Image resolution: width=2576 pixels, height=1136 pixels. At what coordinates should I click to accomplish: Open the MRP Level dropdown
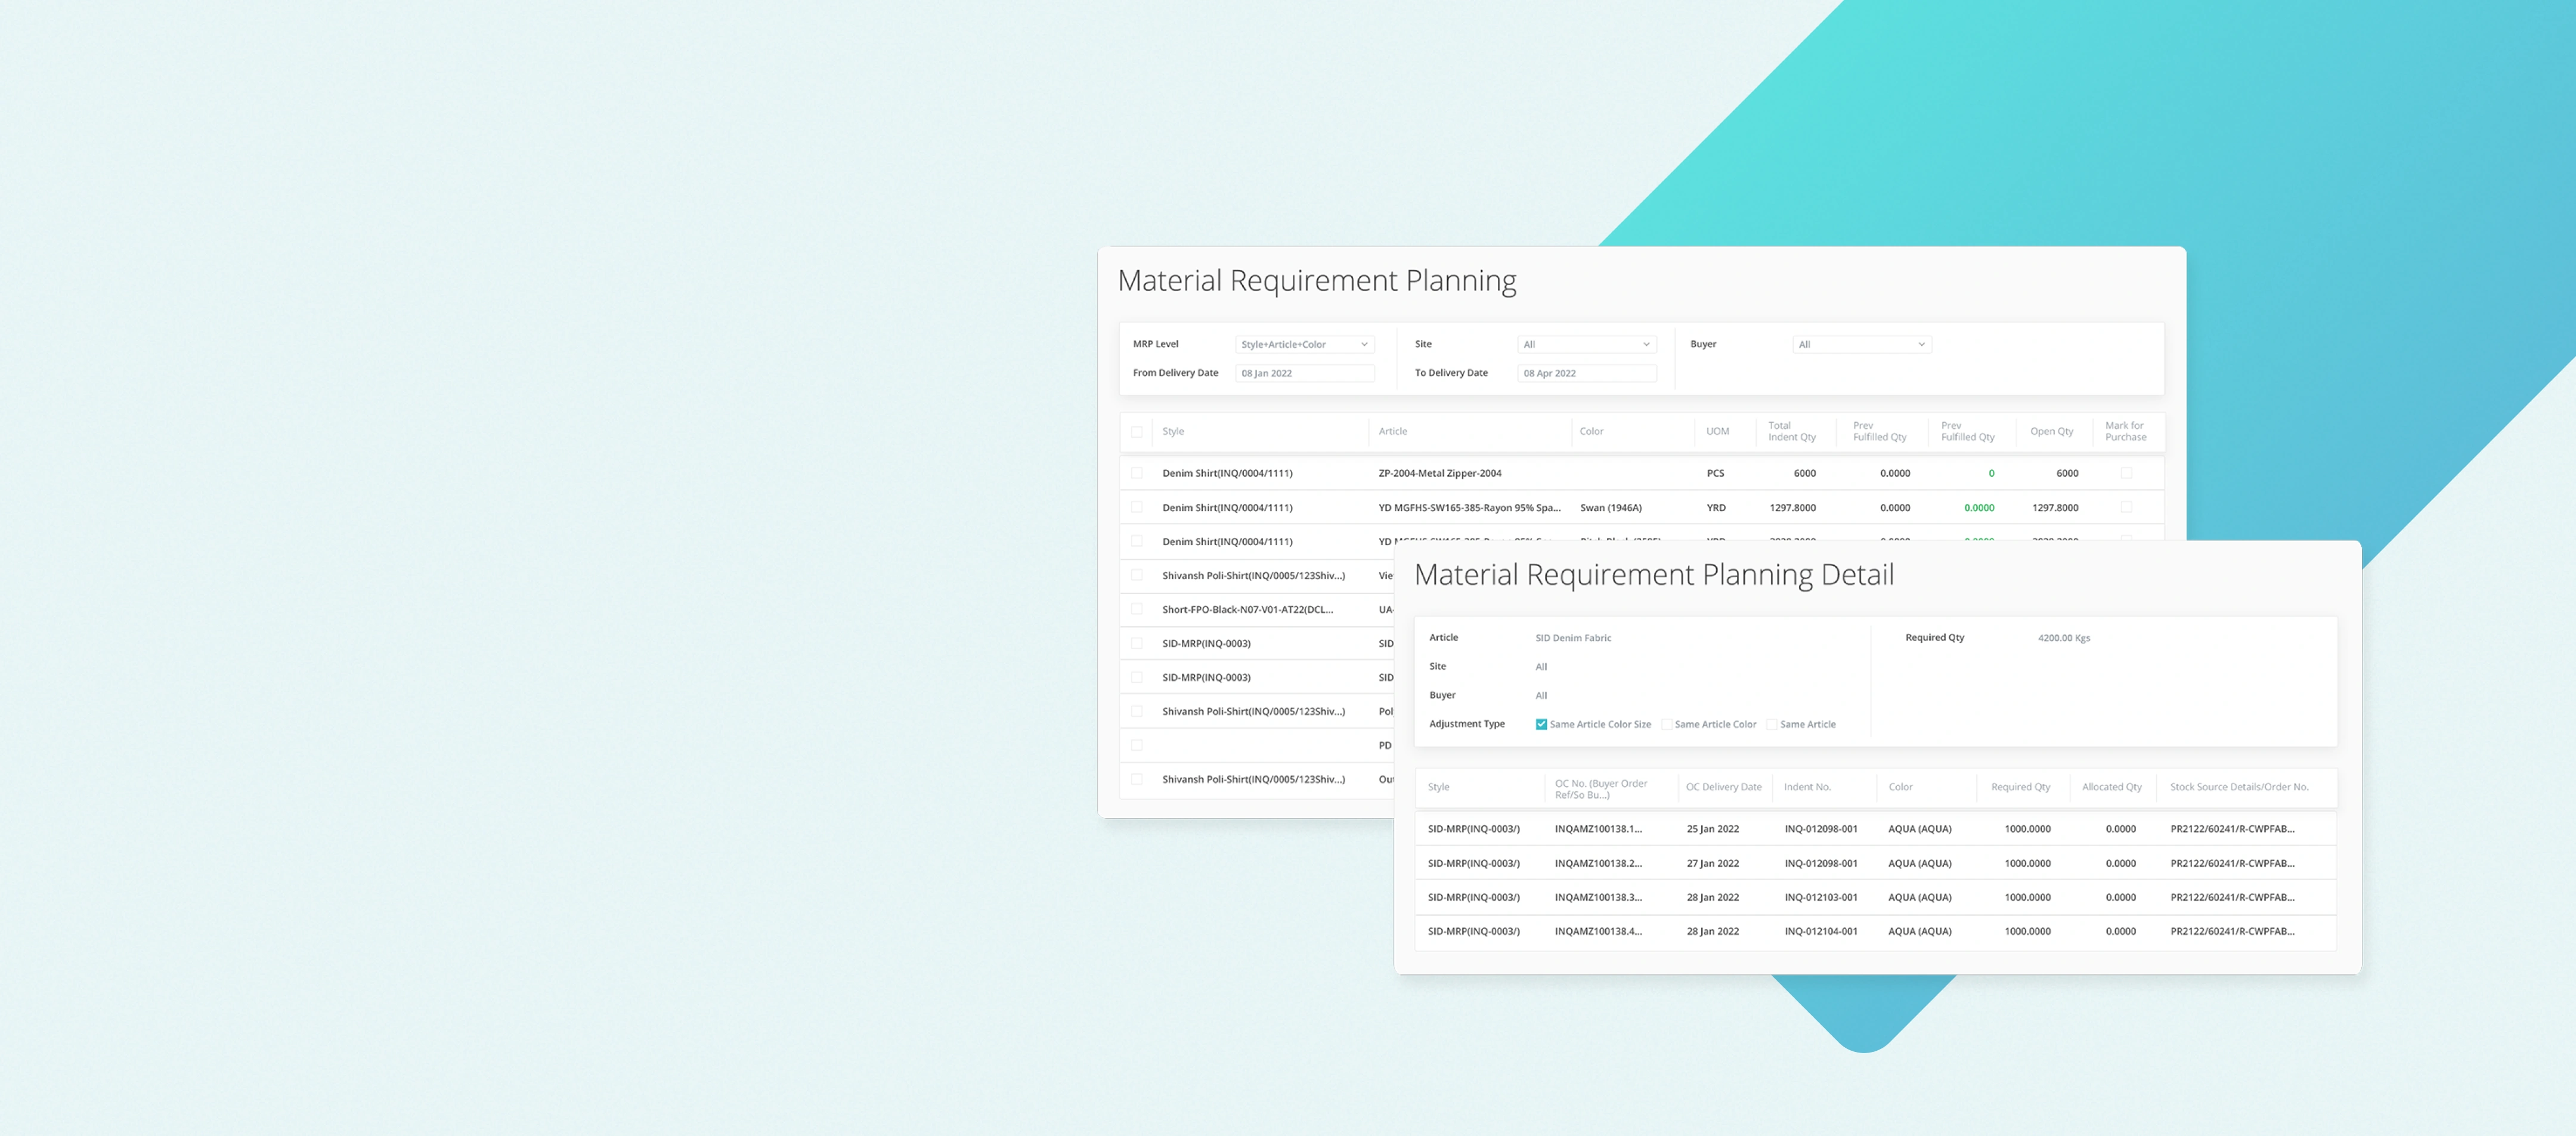tap(1304, 344)
